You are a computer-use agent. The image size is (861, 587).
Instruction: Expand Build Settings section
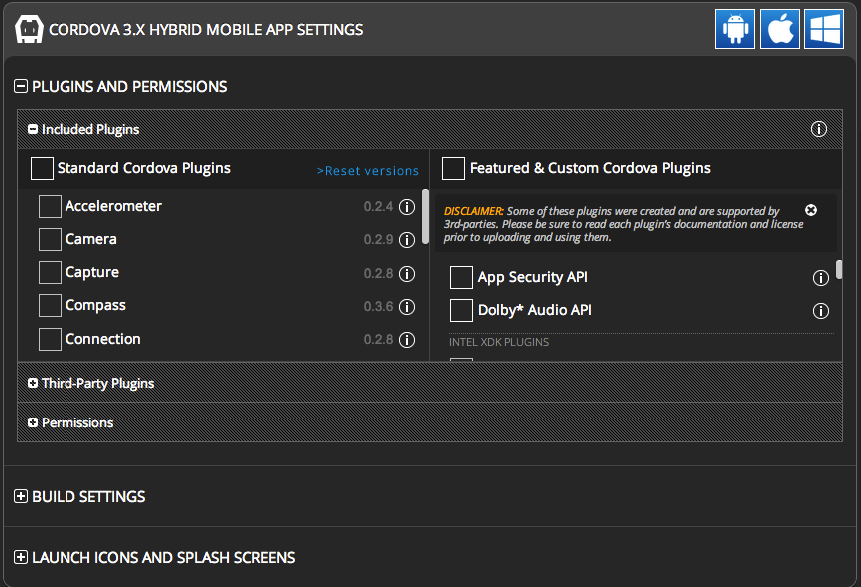pos(21,496)
